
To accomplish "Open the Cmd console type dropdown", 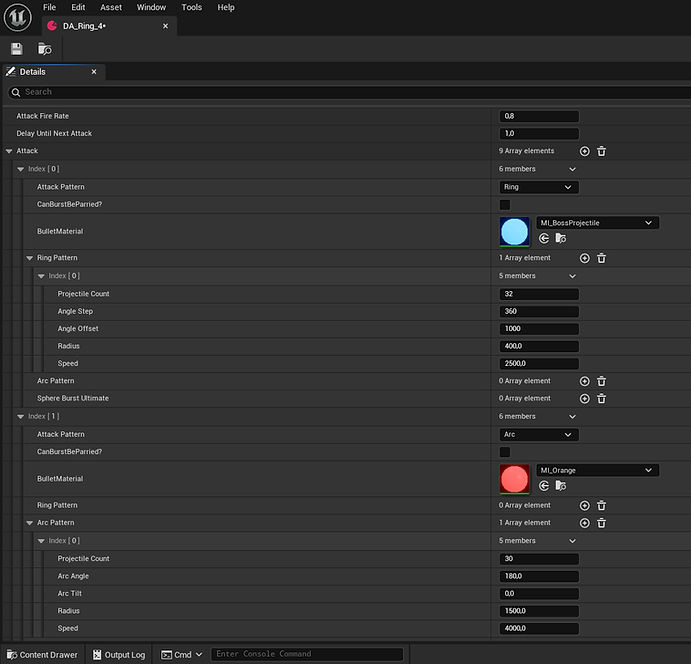I will pos(182,655).
